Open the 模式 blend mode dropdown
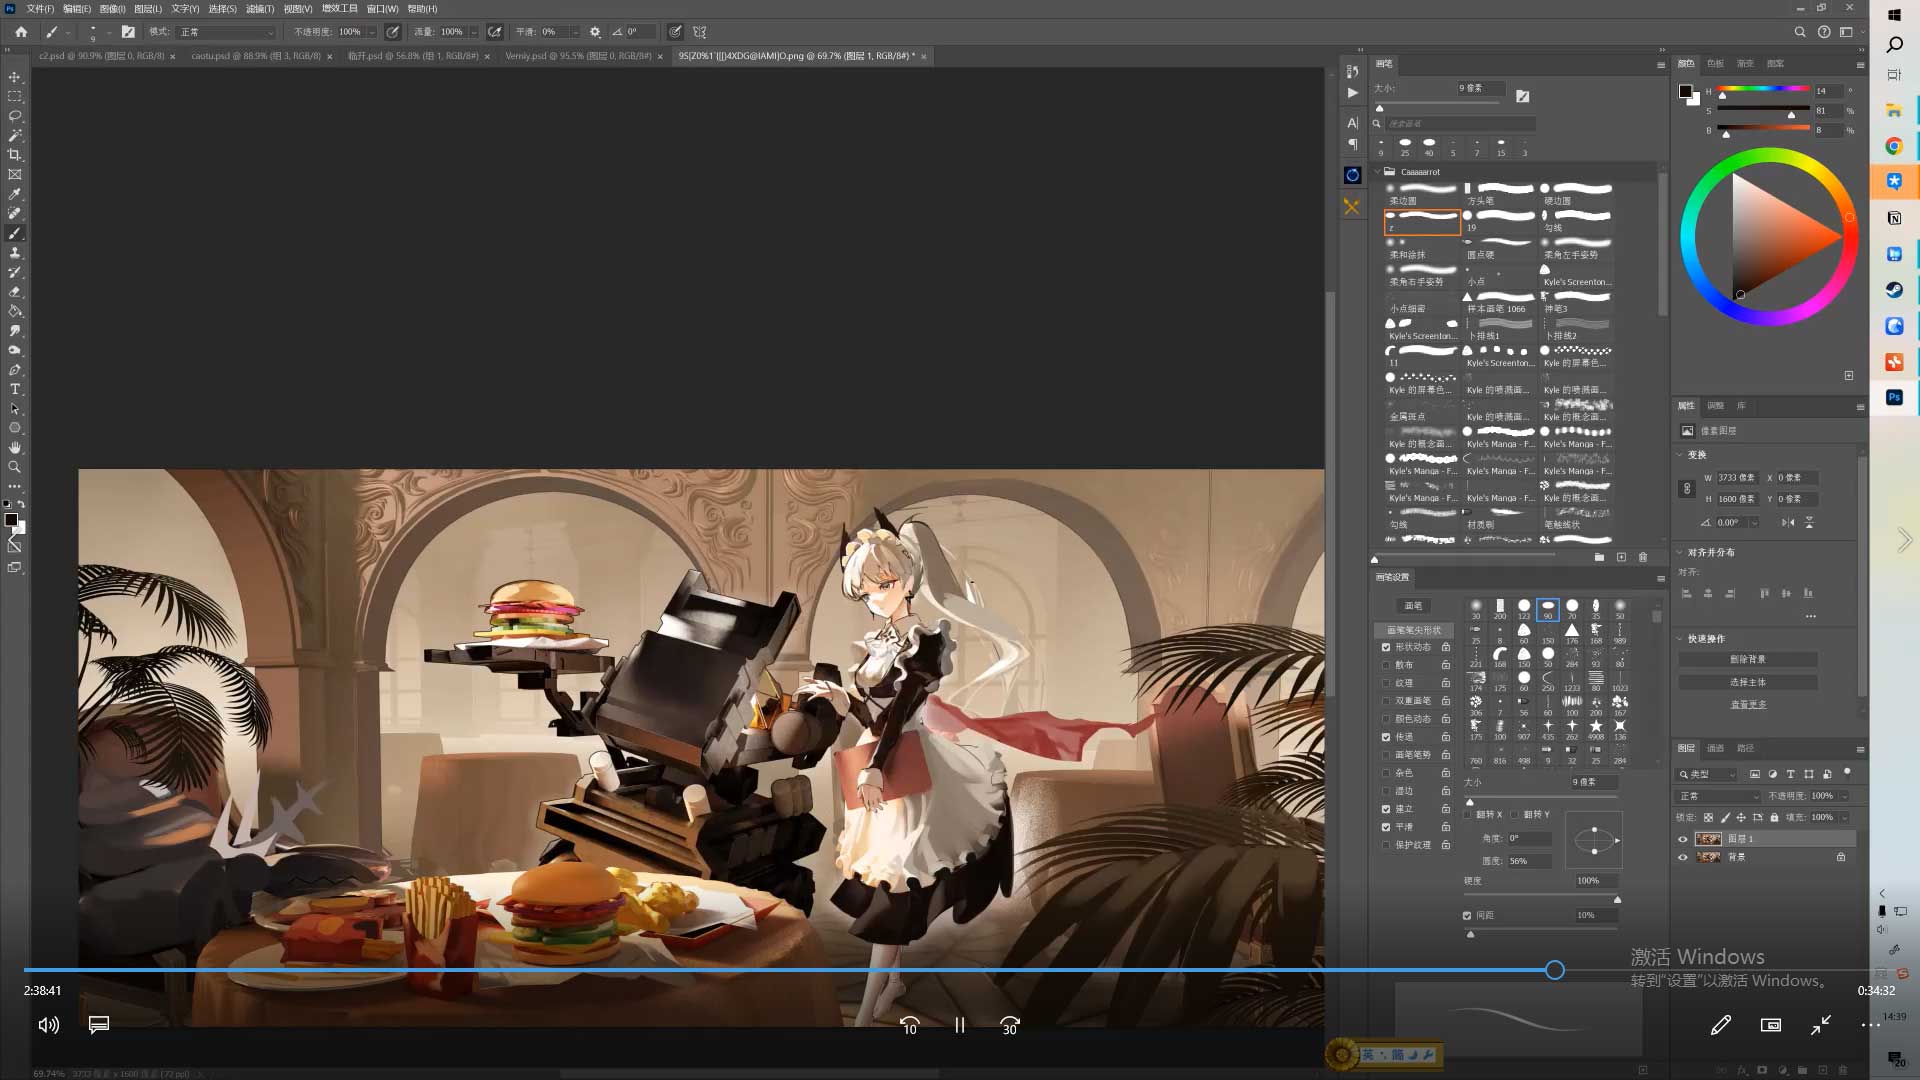The image size is (1920, 1080). click(226, 32)
